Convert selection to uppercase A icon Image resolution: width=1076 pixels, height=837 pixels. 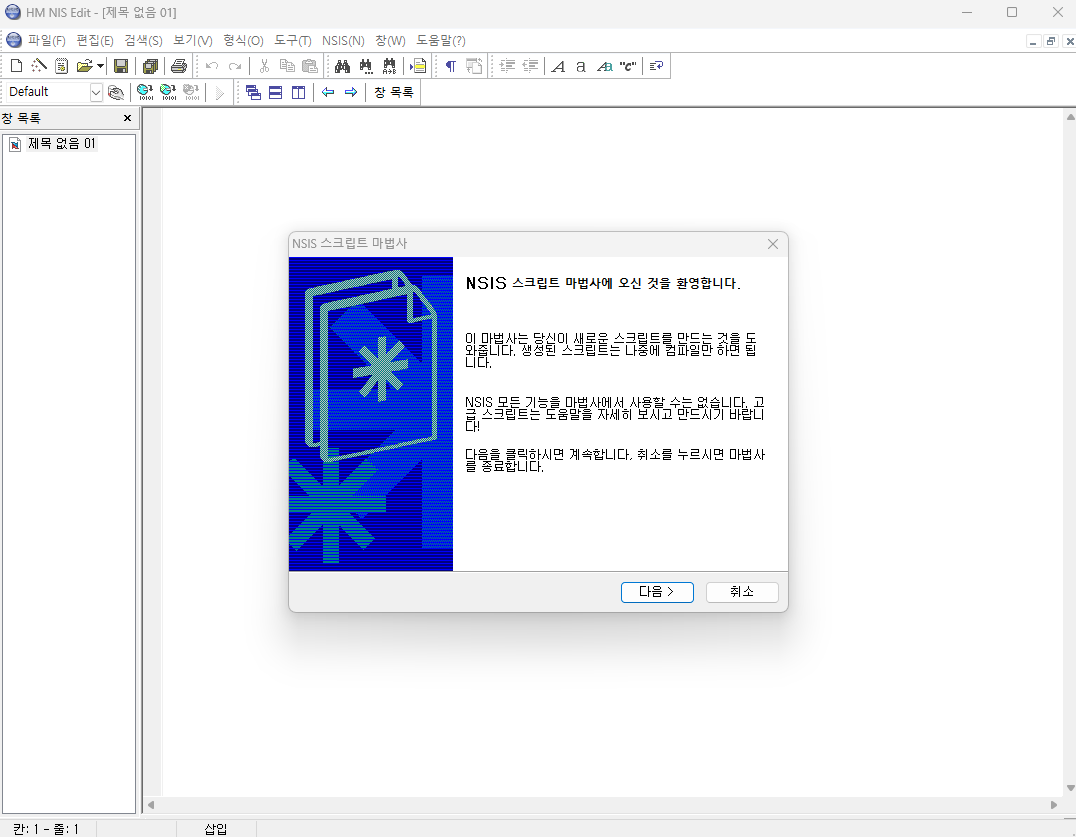point(559,66)
